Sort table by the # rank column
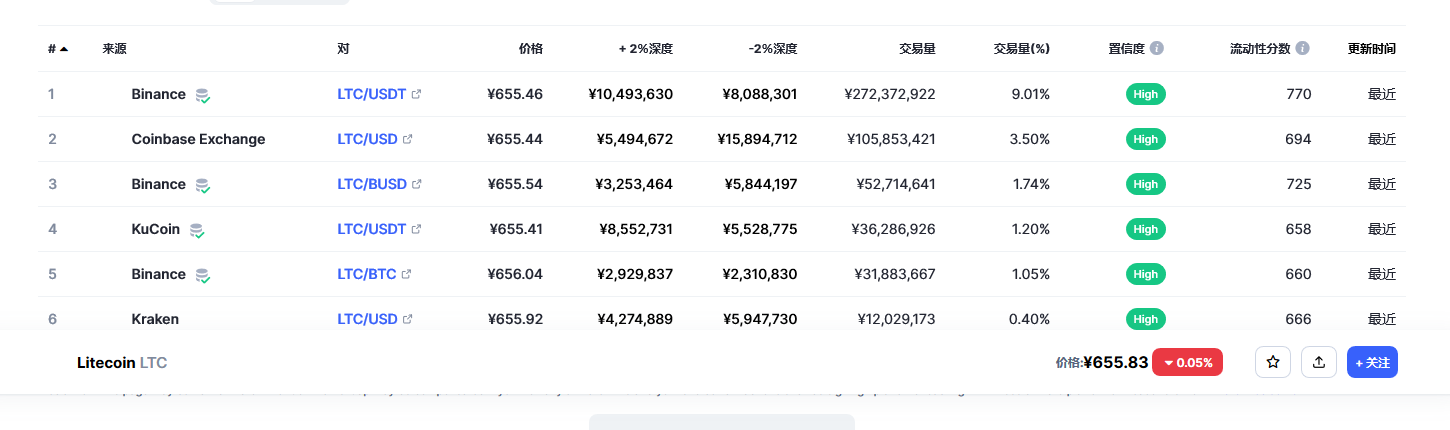This screenshot has height=430, width=1450. (57, 48)
